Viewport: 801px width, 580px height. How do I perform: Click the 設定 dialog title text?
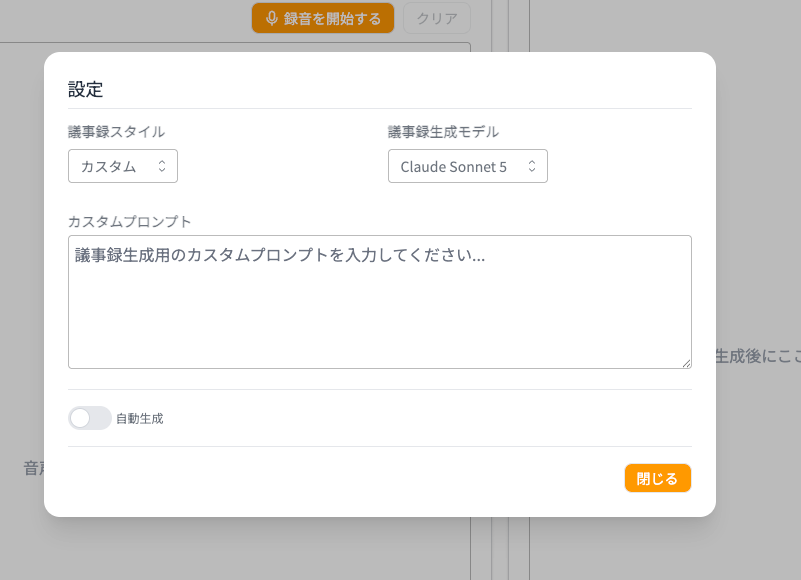(85, 89)
